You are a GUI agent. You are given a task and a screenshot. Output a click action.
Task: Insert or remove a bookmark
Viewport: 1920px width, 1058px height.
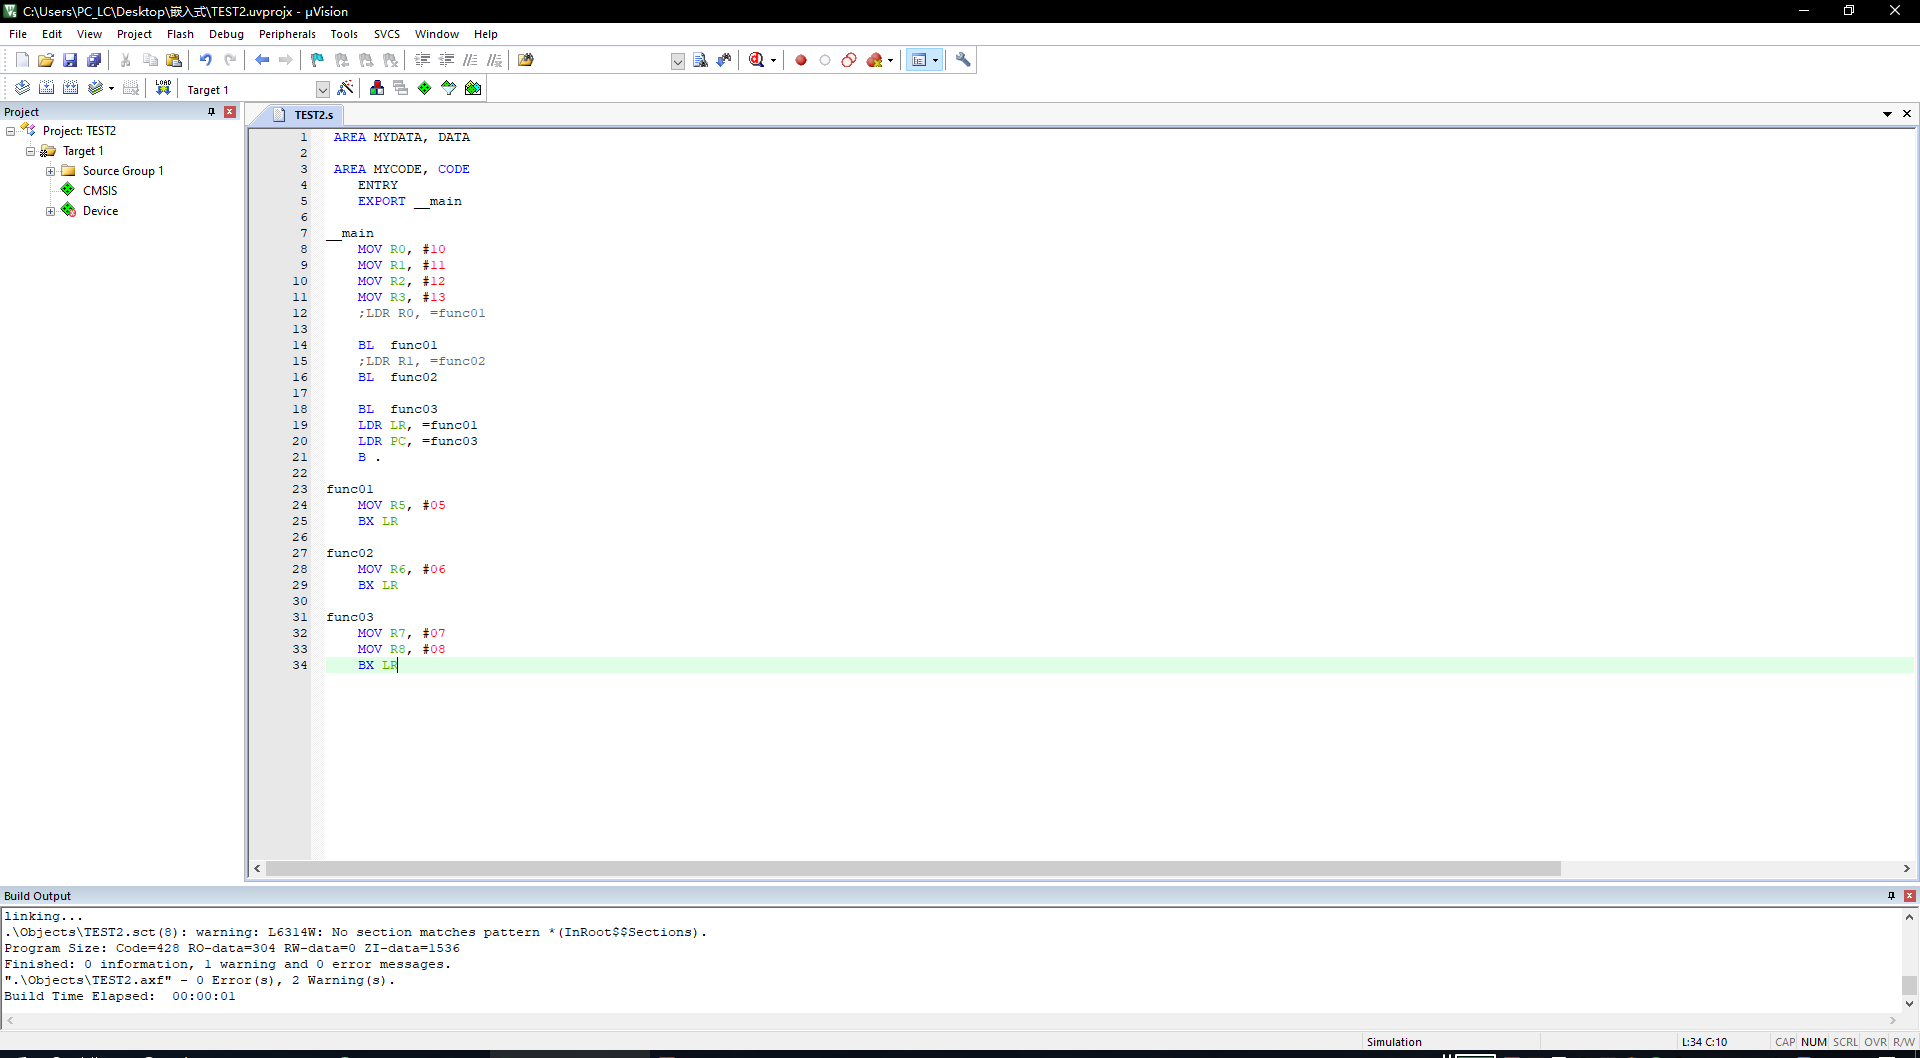[318, 60]
